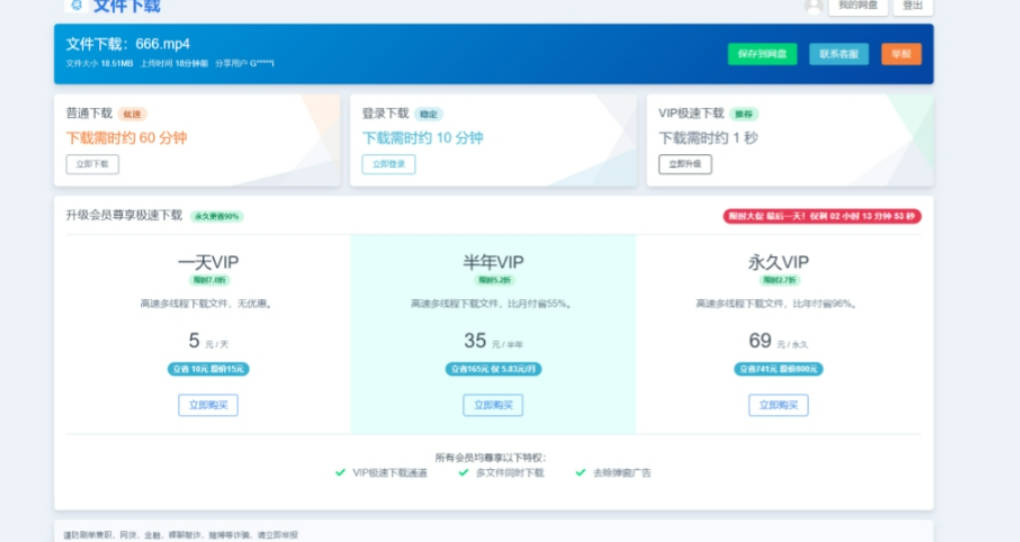The image size is (1020, 542).
Task: Click the green 保存到网盘 button
Action: tap(762, 54)
